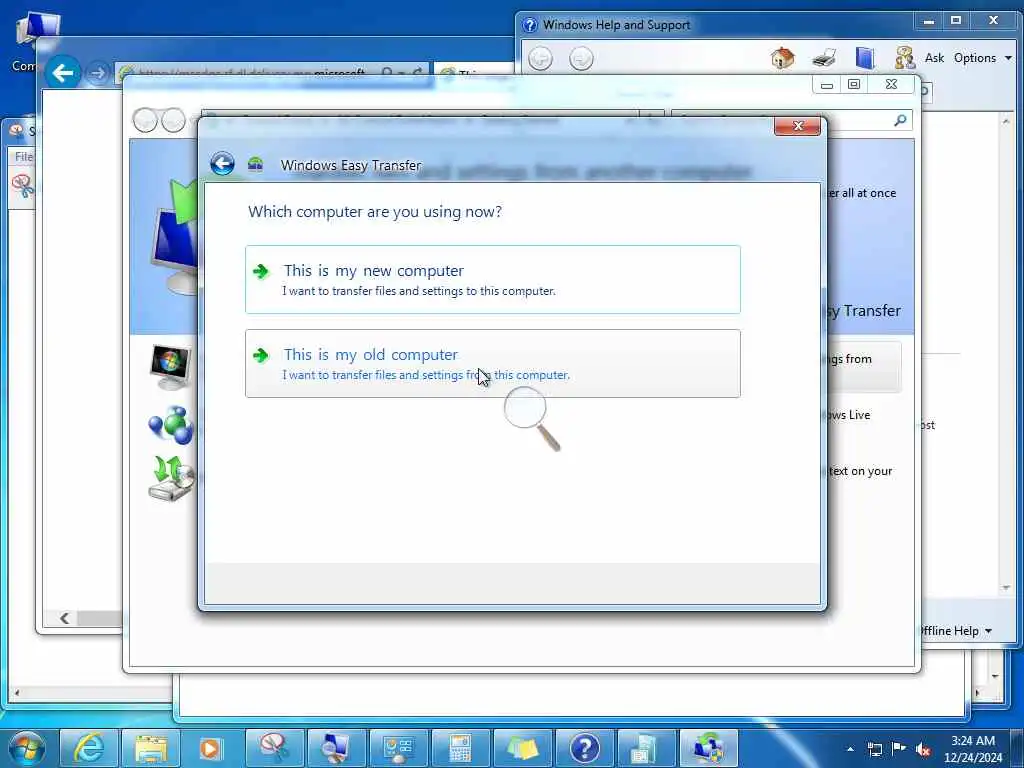Show hidden tray icons arrow
This screenshot has width=1024, height=768.
tap(850, 749)
